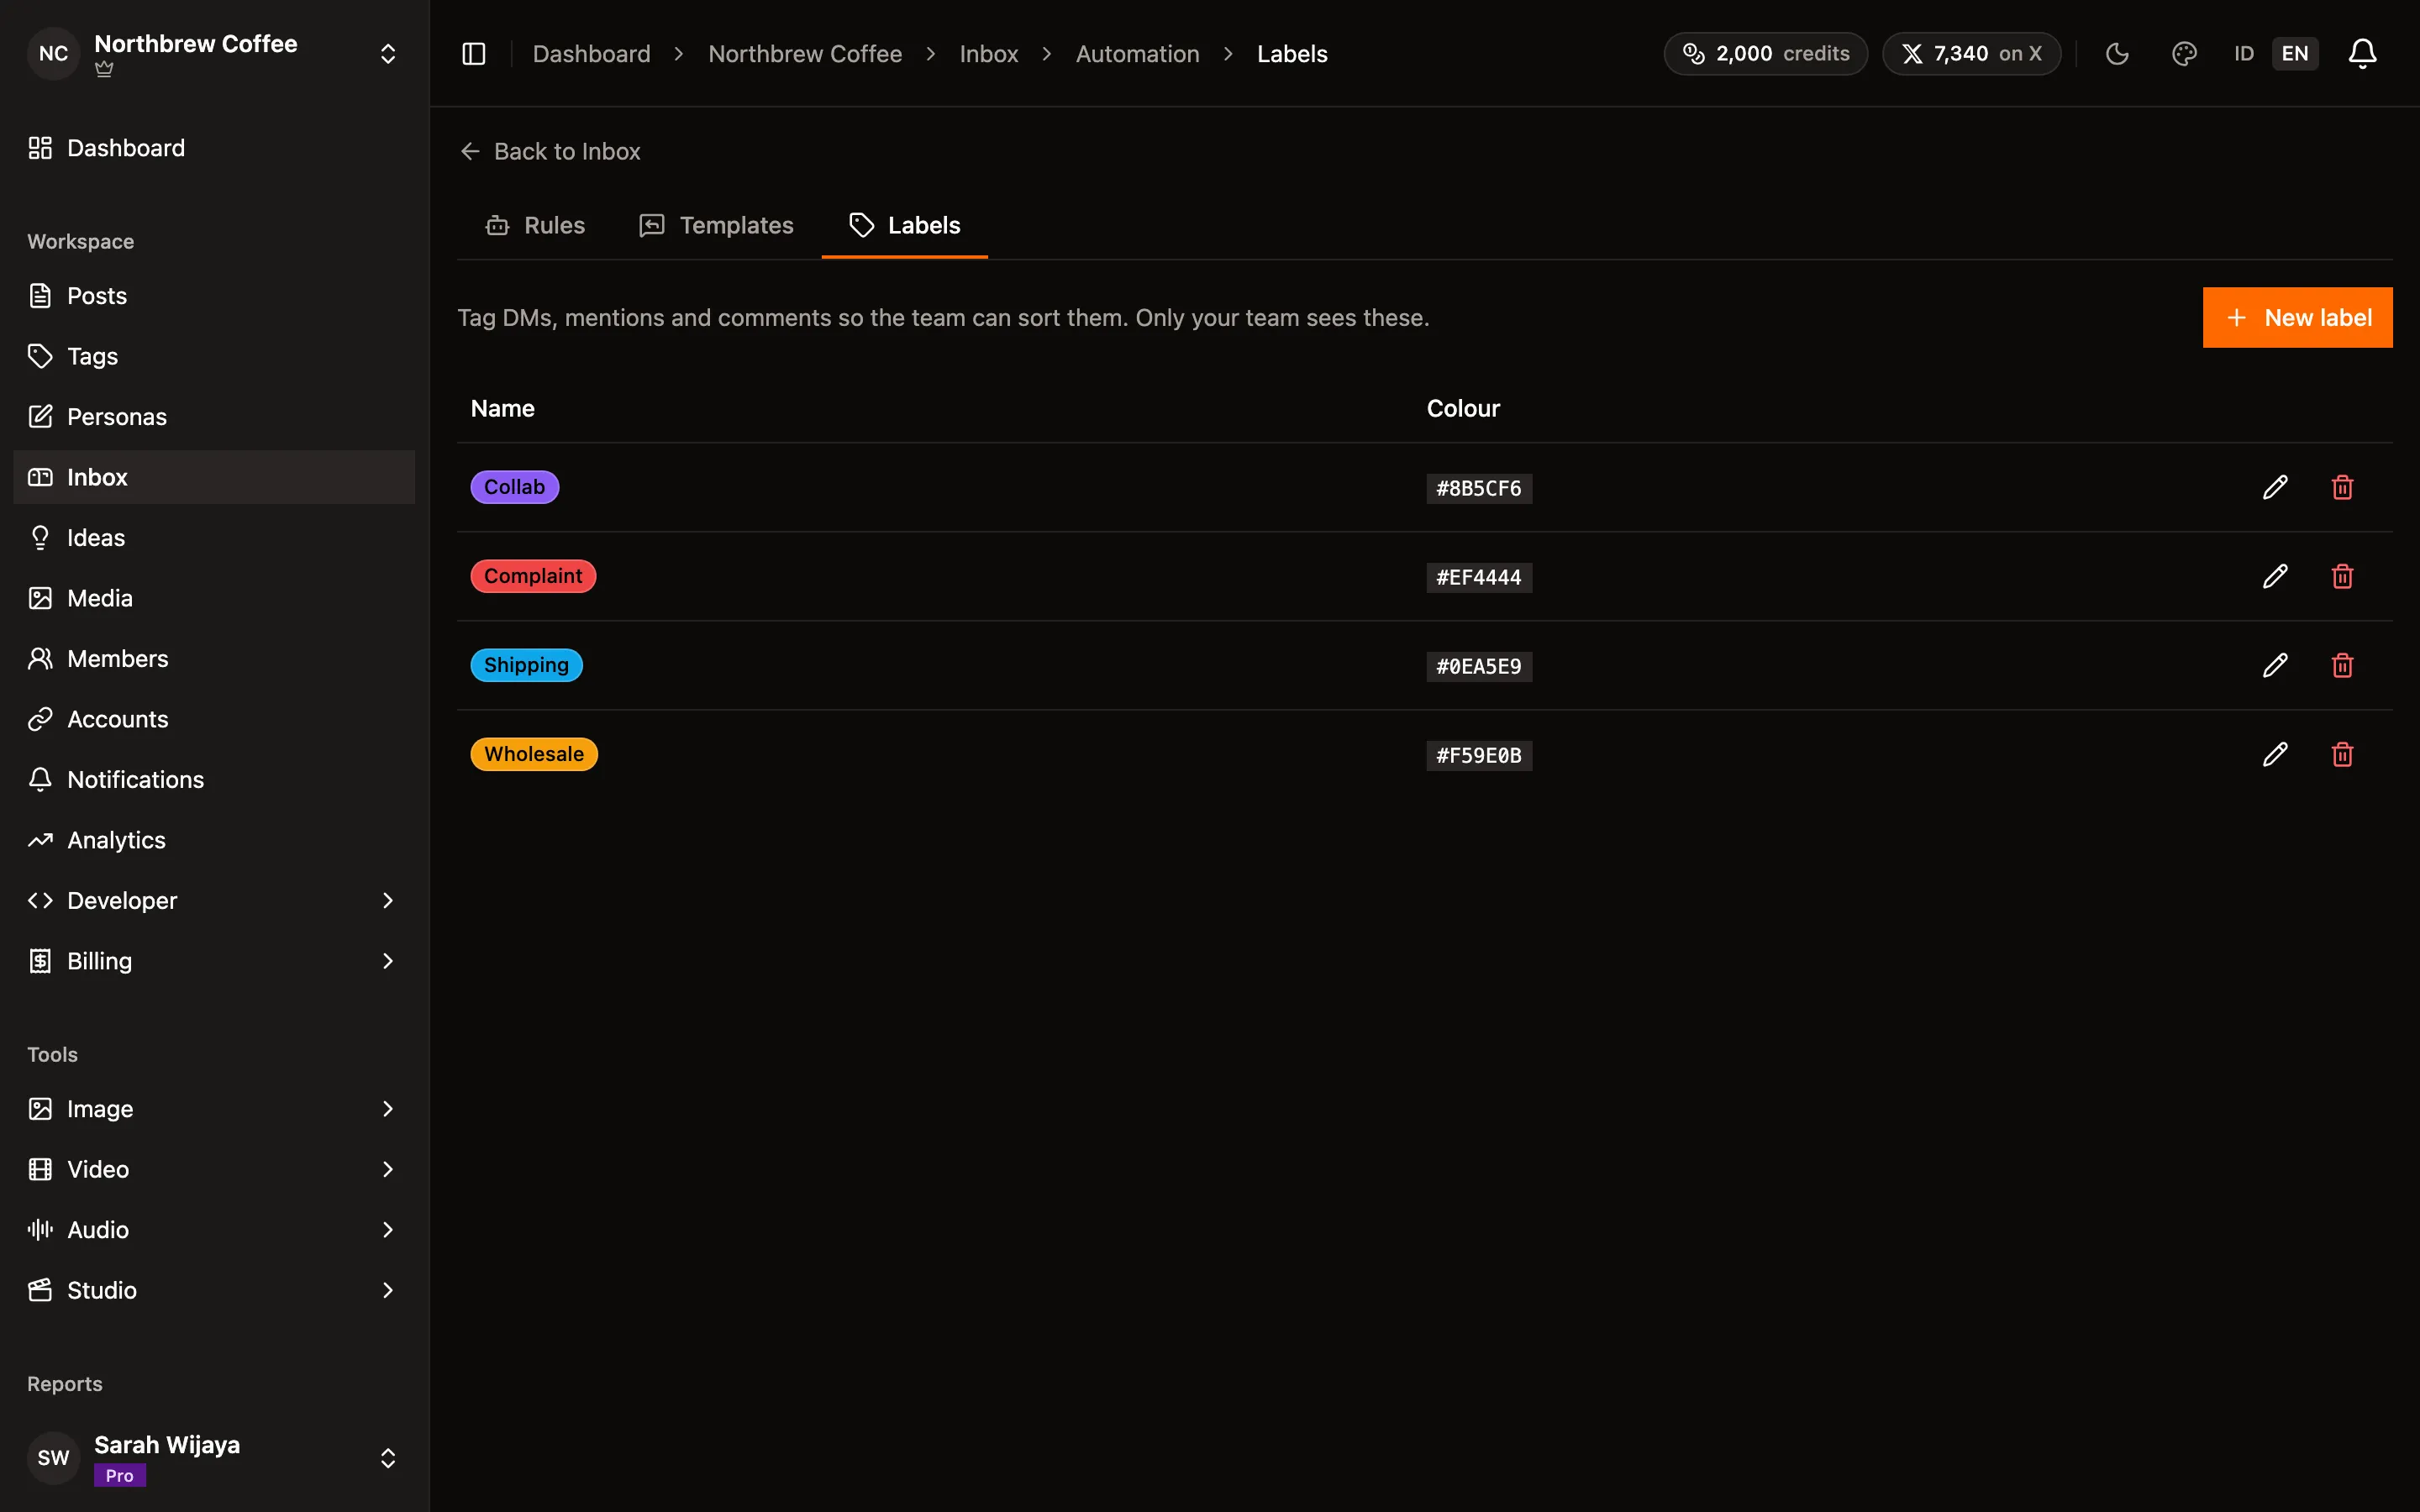This screenshot has height=1512, width=2420.
Task: Toggle the sidebar panel icon
Action: click(x=474, y=54)
